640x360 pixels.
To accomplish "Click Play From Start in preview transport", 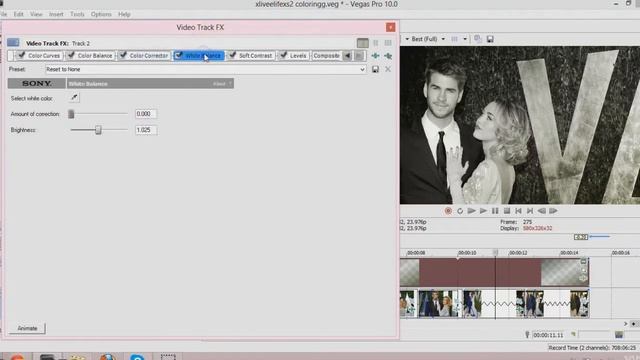I will pos(471,211).
